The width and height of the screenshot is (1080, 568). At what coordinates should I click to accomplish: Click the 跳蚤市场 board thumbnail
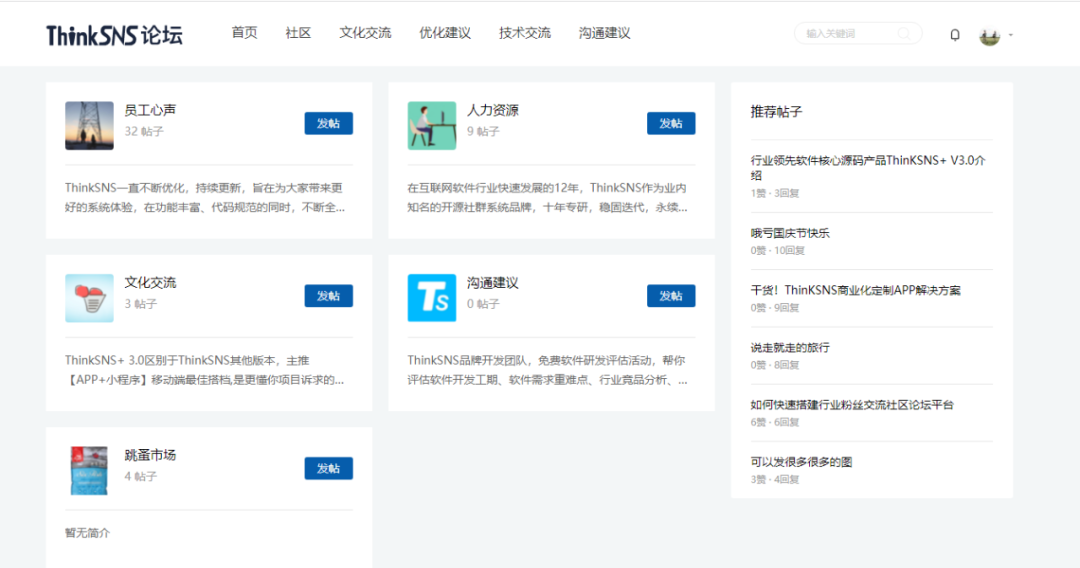90,471
